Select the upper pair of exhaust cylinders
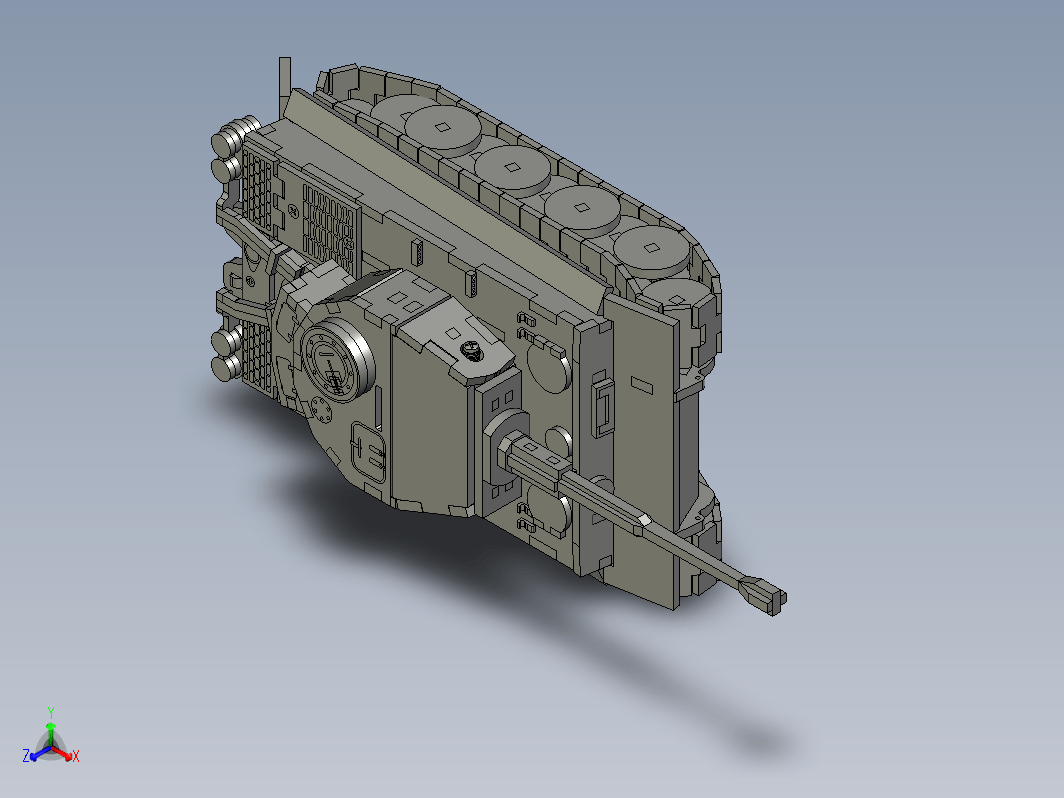The width and height of the screenshot is (1064, 798). [x=233, y=149]
